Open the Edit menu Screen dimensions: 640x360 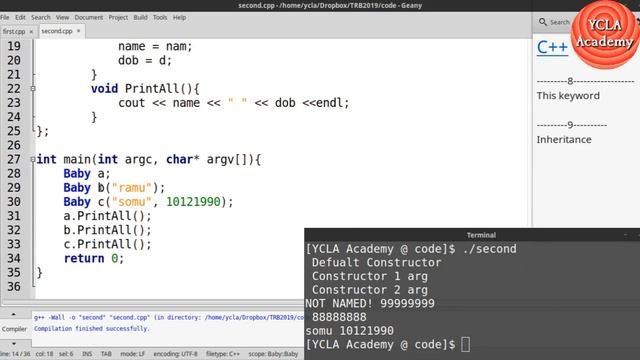click(20, 18)
